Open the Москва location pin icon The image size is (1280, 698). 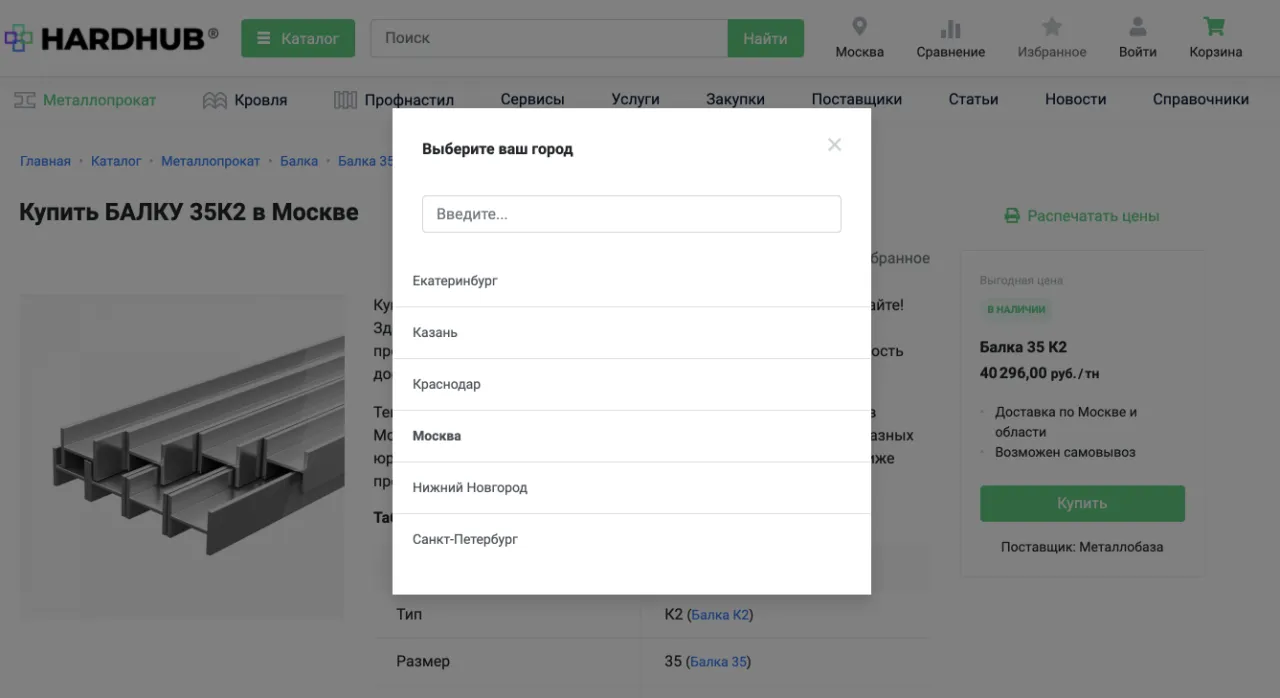coord(859,27)
